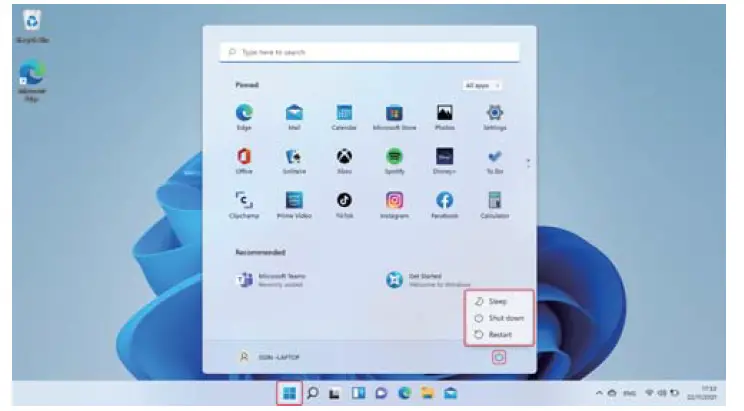Open the Instagram app
The height and width of the screenshot is (411, 744).
click(x=394, y=205)
